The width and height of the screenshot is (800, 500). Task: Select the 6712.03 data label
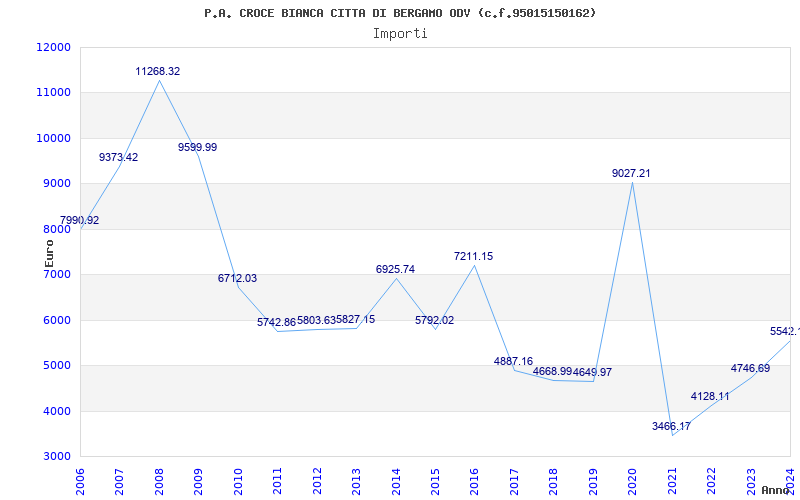[x=237, y=278]
